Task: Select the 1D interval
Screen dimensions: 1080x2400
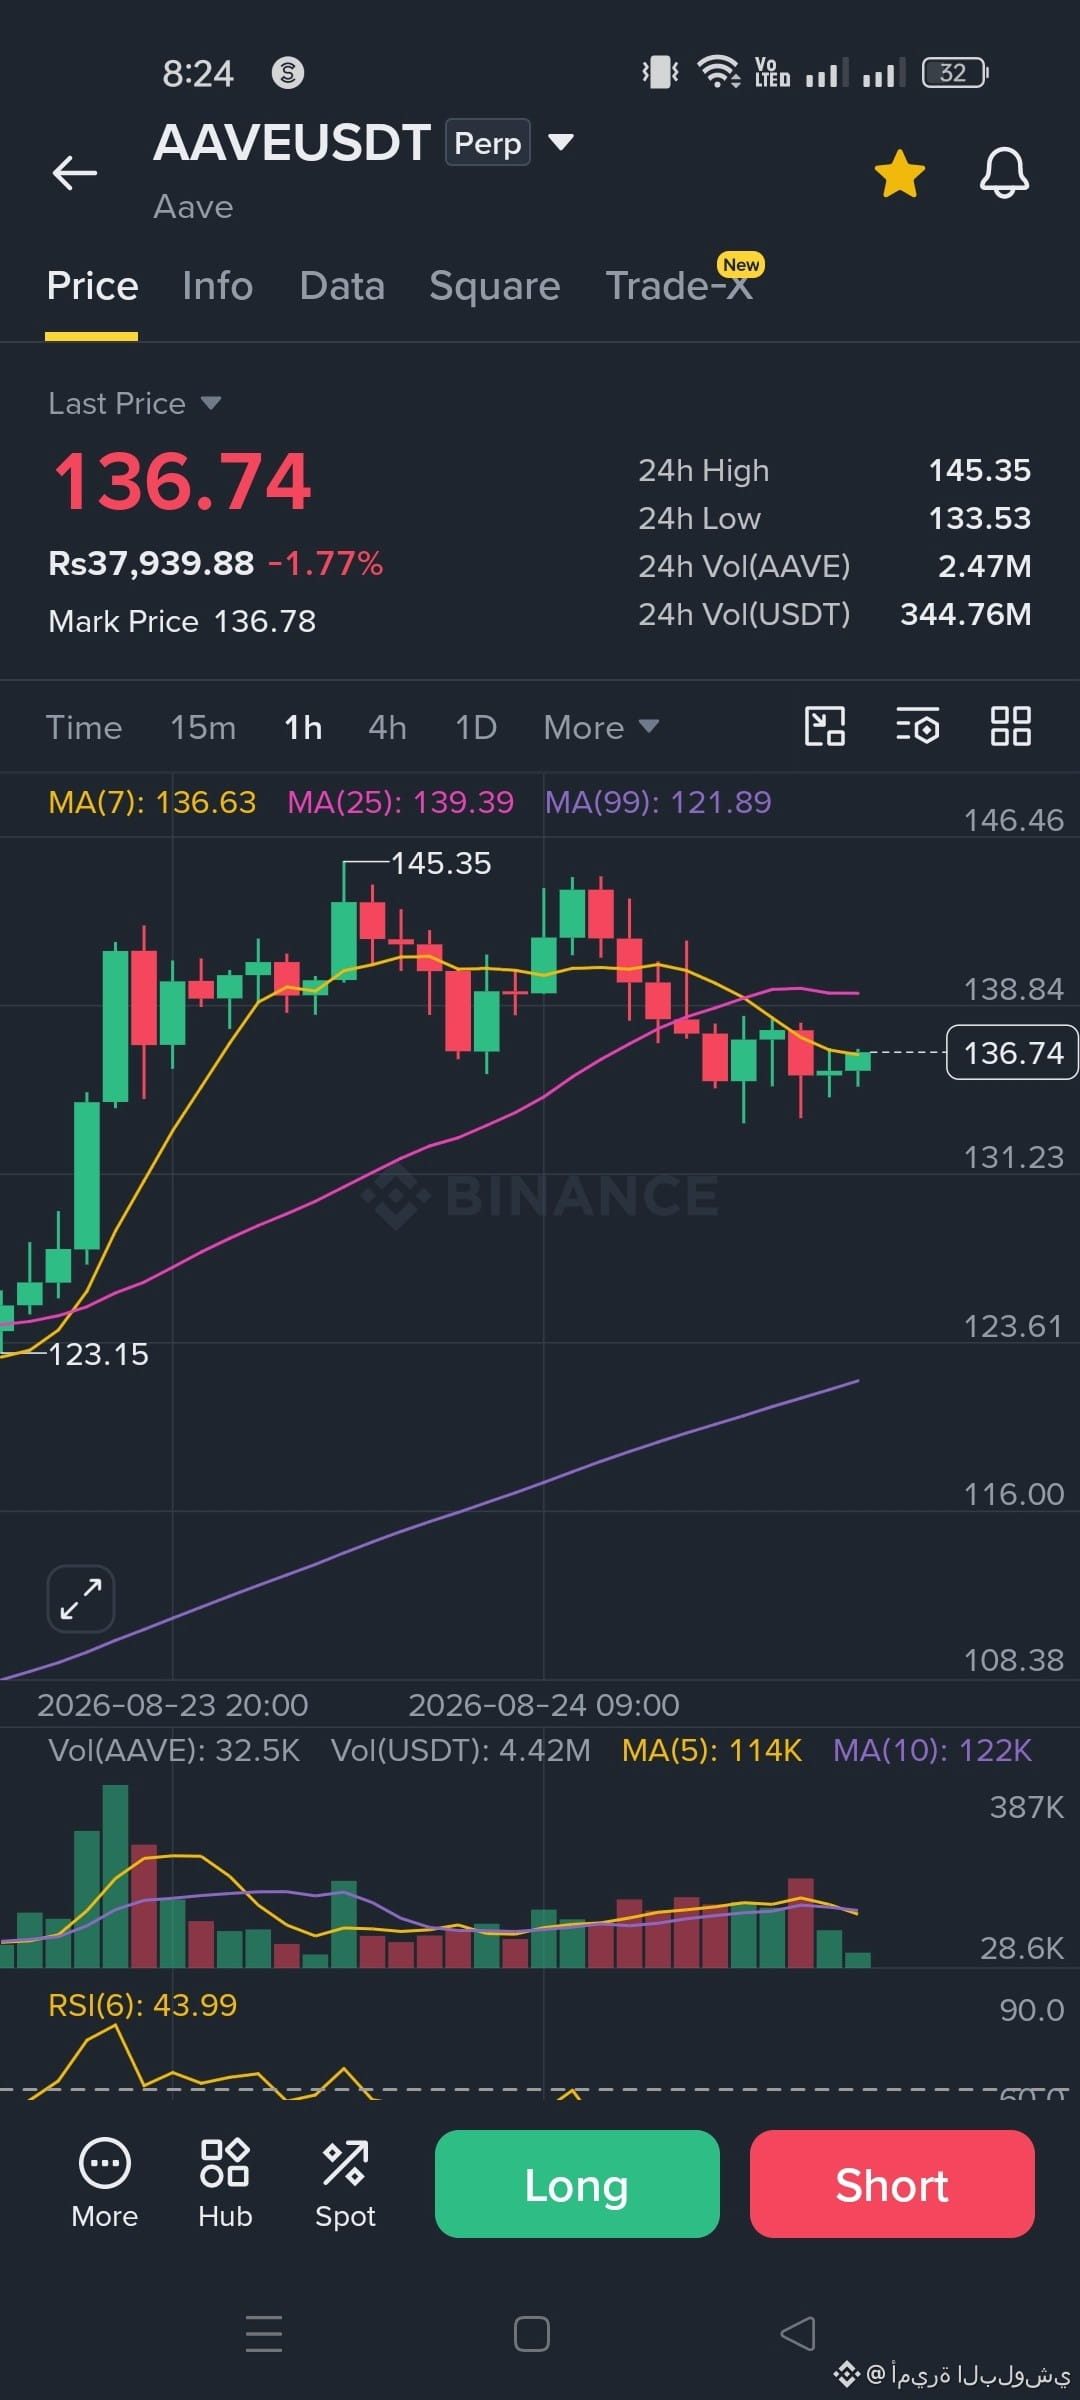Action: tap(476, 727)
